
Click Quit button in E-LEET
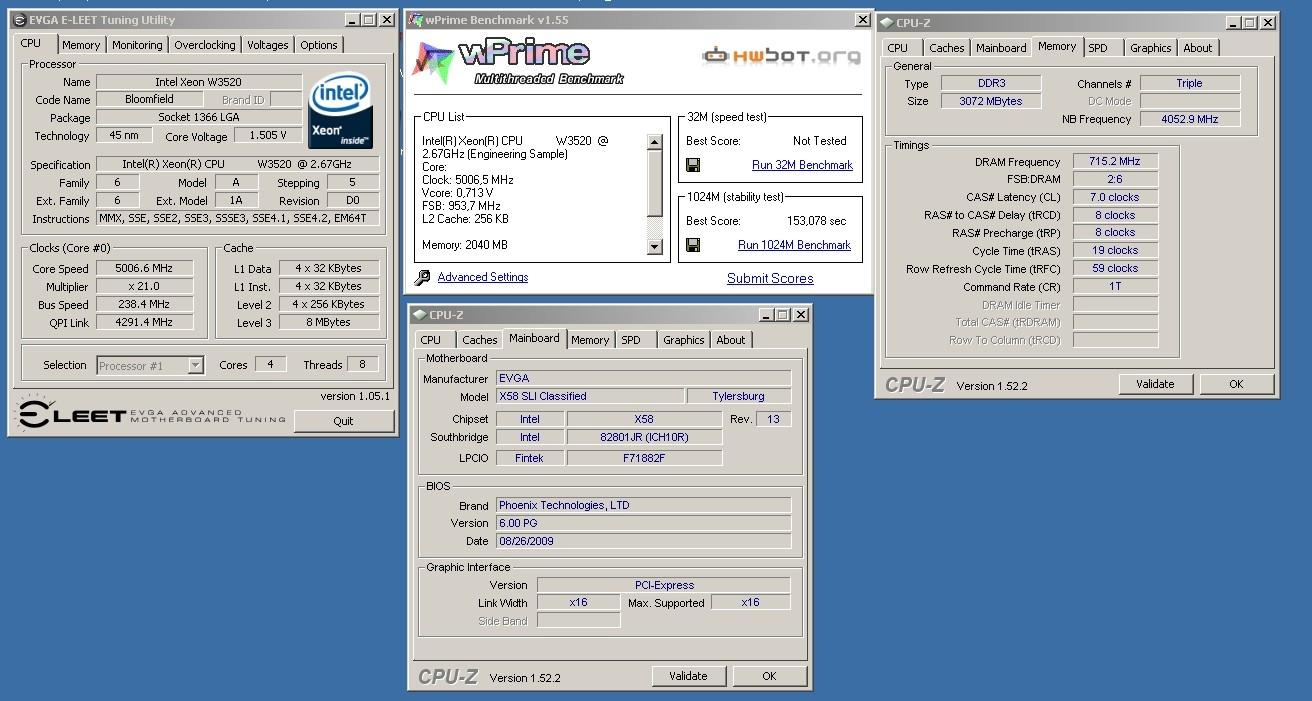[x=343, y=421]
